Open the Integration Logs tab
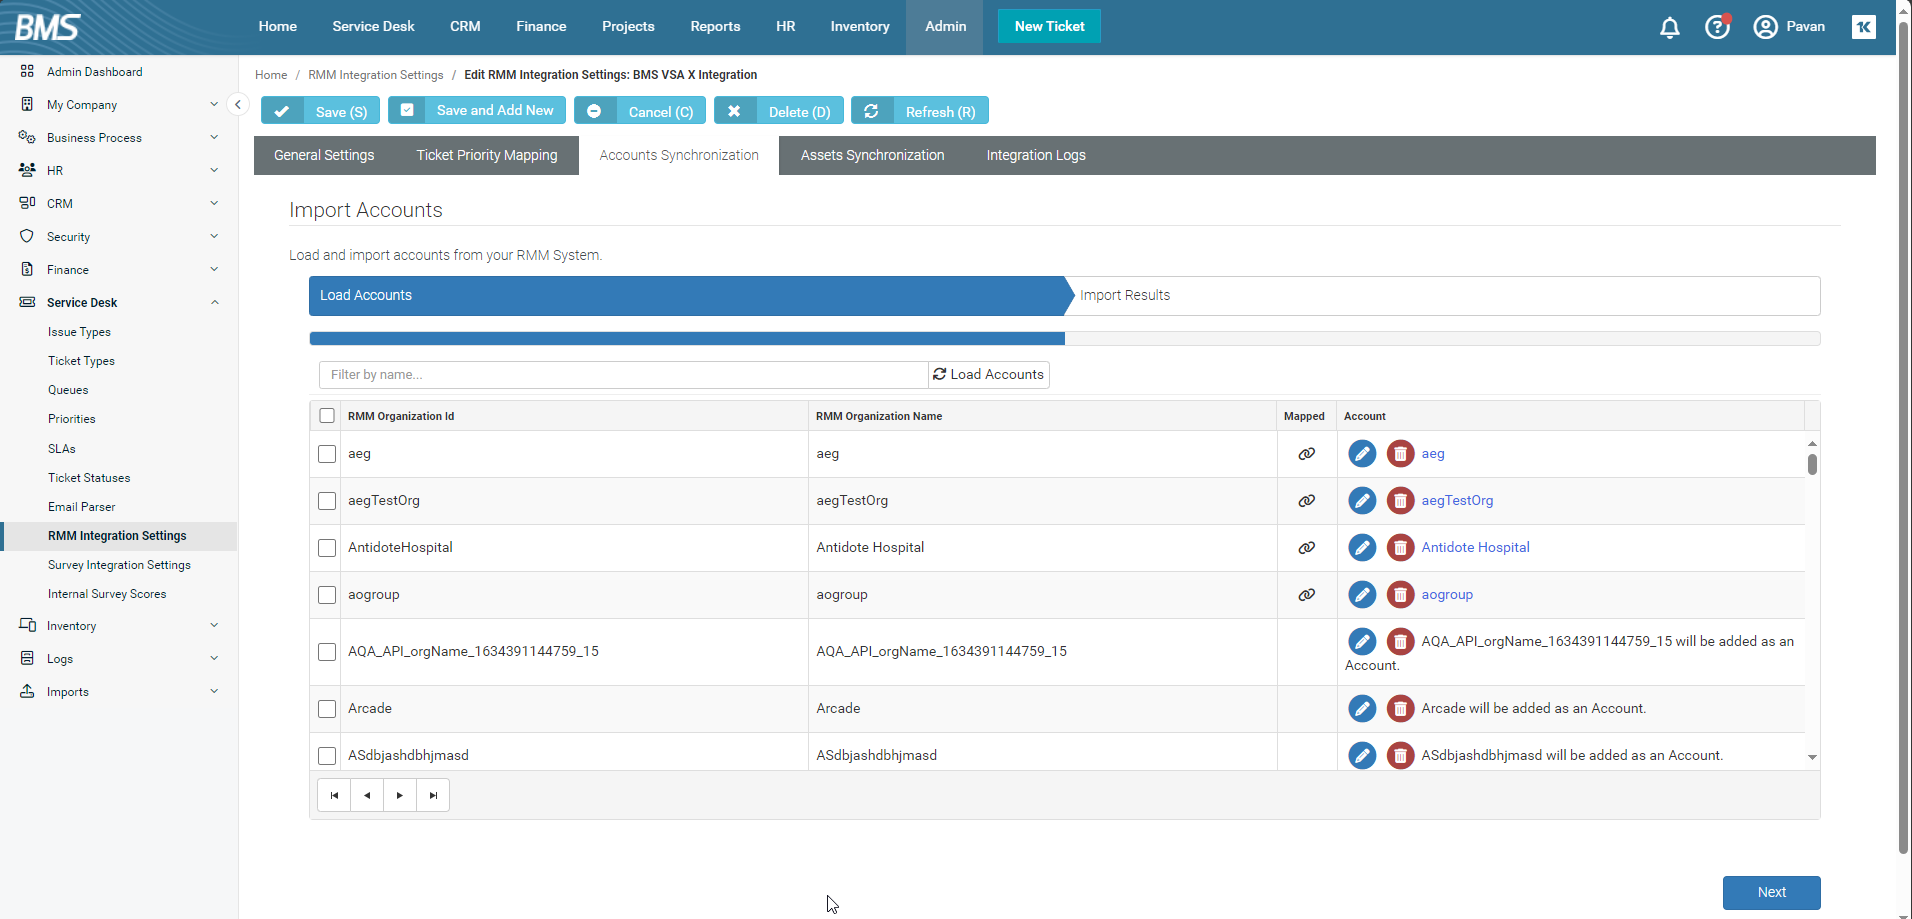 (1035, 156)
